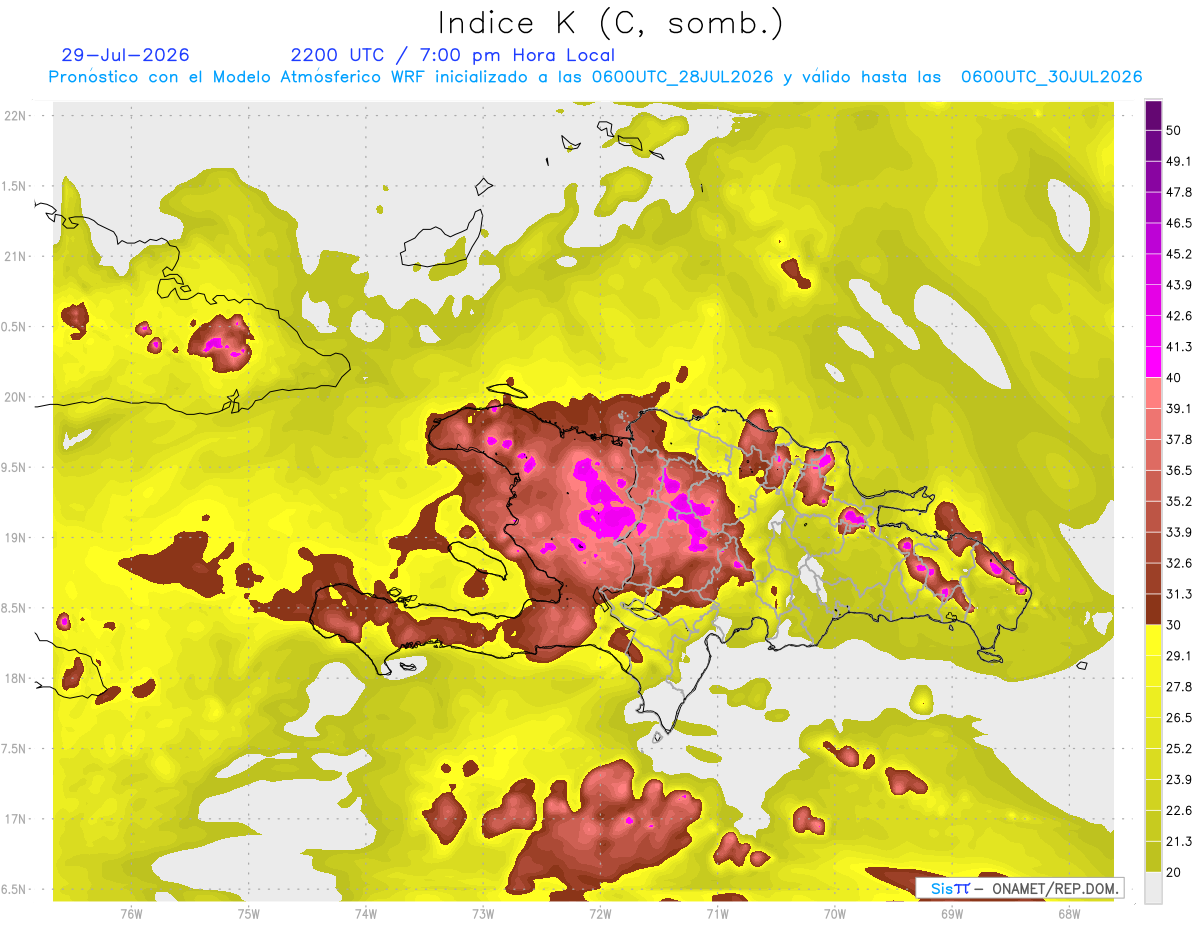Click the colorbar value label 49.1
The width and height of the screenshot is (1200, 927).
[x=1179, y=162]
